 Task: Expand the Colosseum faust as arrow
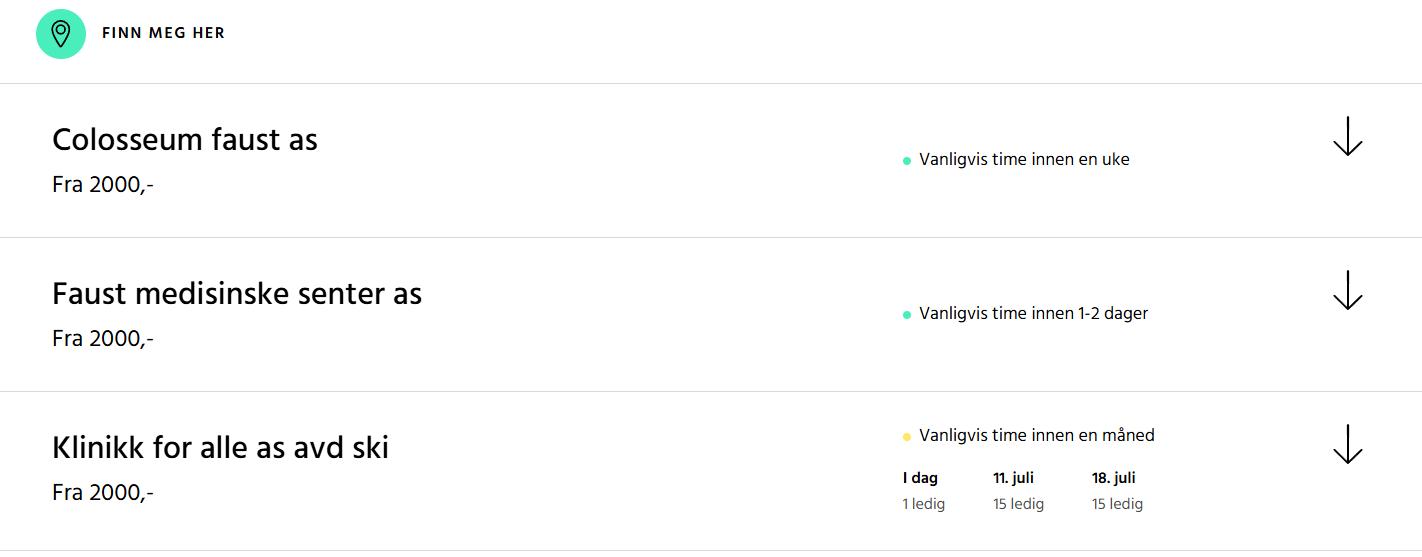pyautogui.click(x=1347, y=137)
